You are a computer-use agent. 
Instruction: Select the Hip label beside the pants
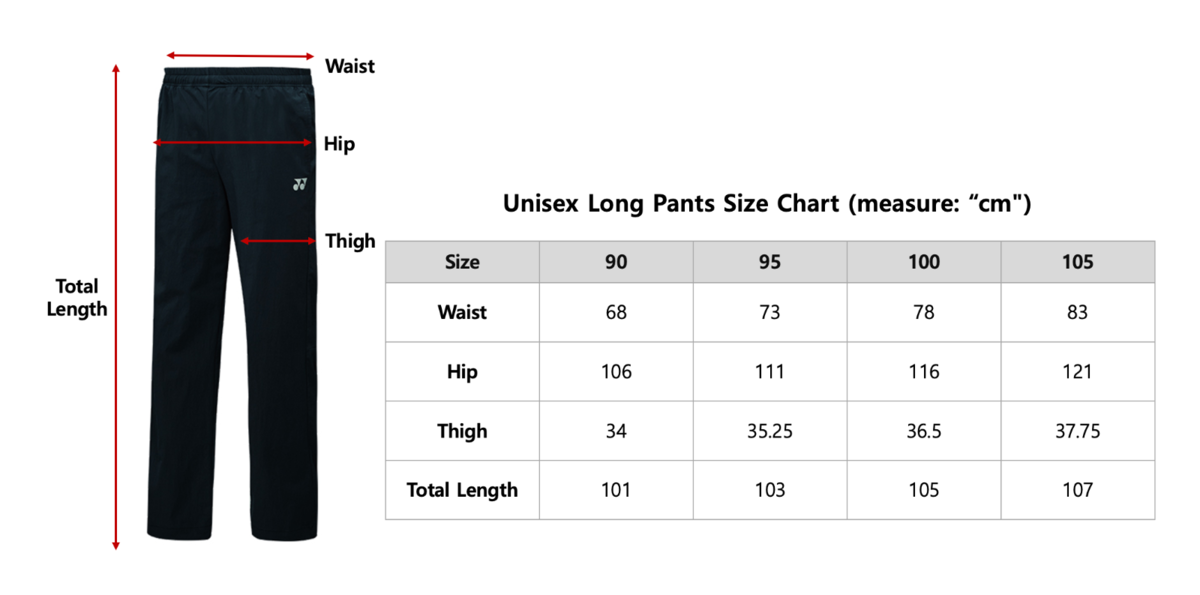point(339,144)
